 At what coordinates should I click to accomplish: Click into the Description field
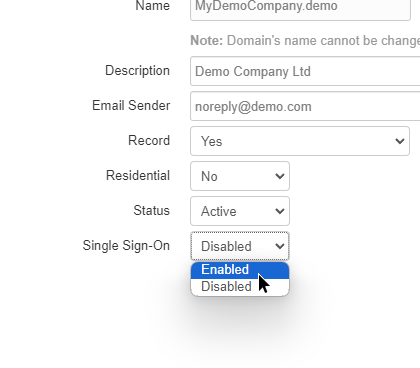(x=305, y=71)
